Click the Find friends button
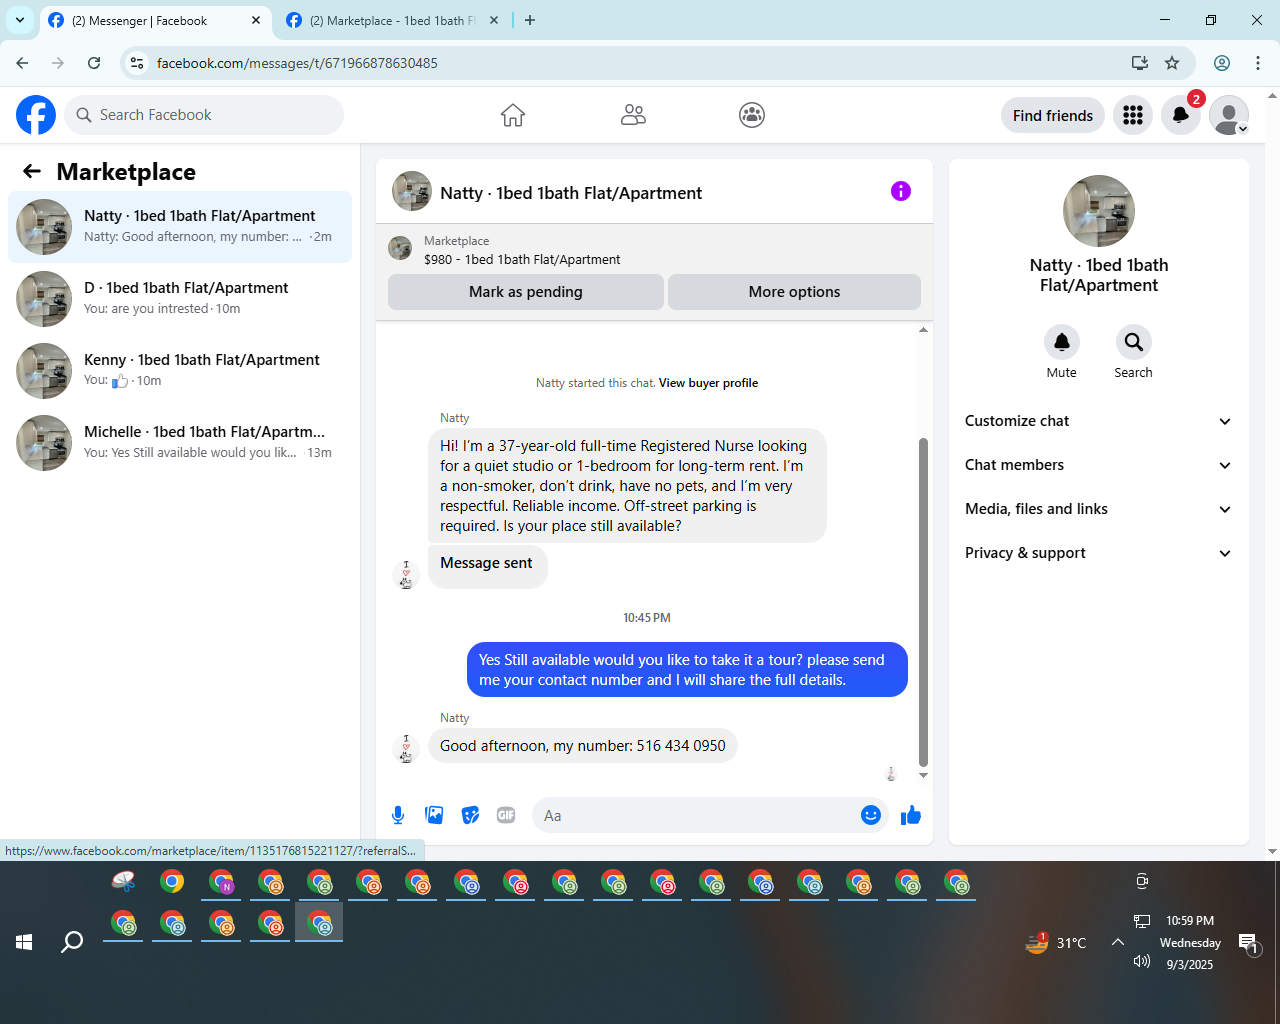The height and width of the screenshot is (1024, 1280). (x=1053, y=115)
